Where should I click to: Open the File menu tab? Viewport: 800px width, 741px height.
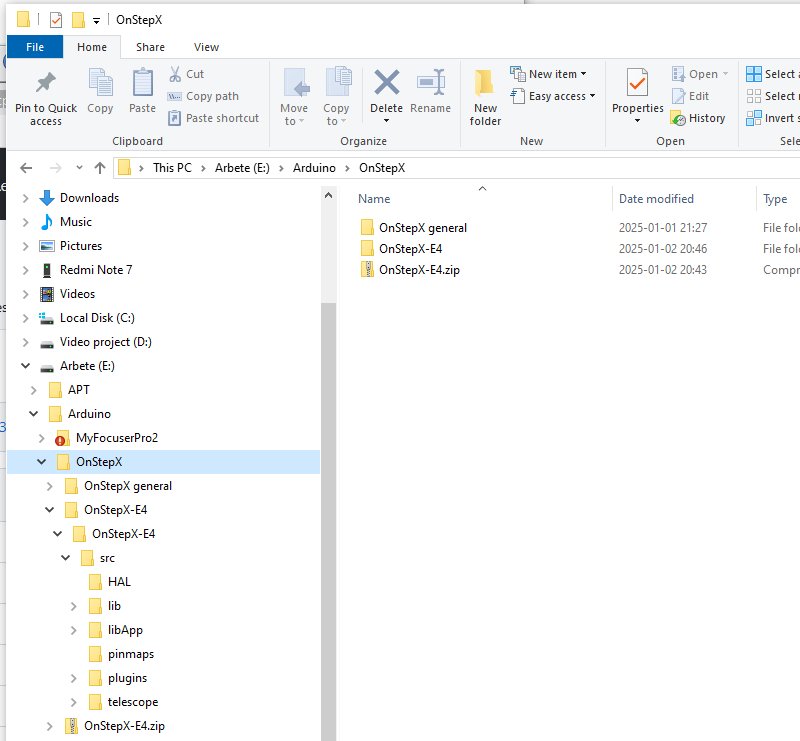pos(35,47)
